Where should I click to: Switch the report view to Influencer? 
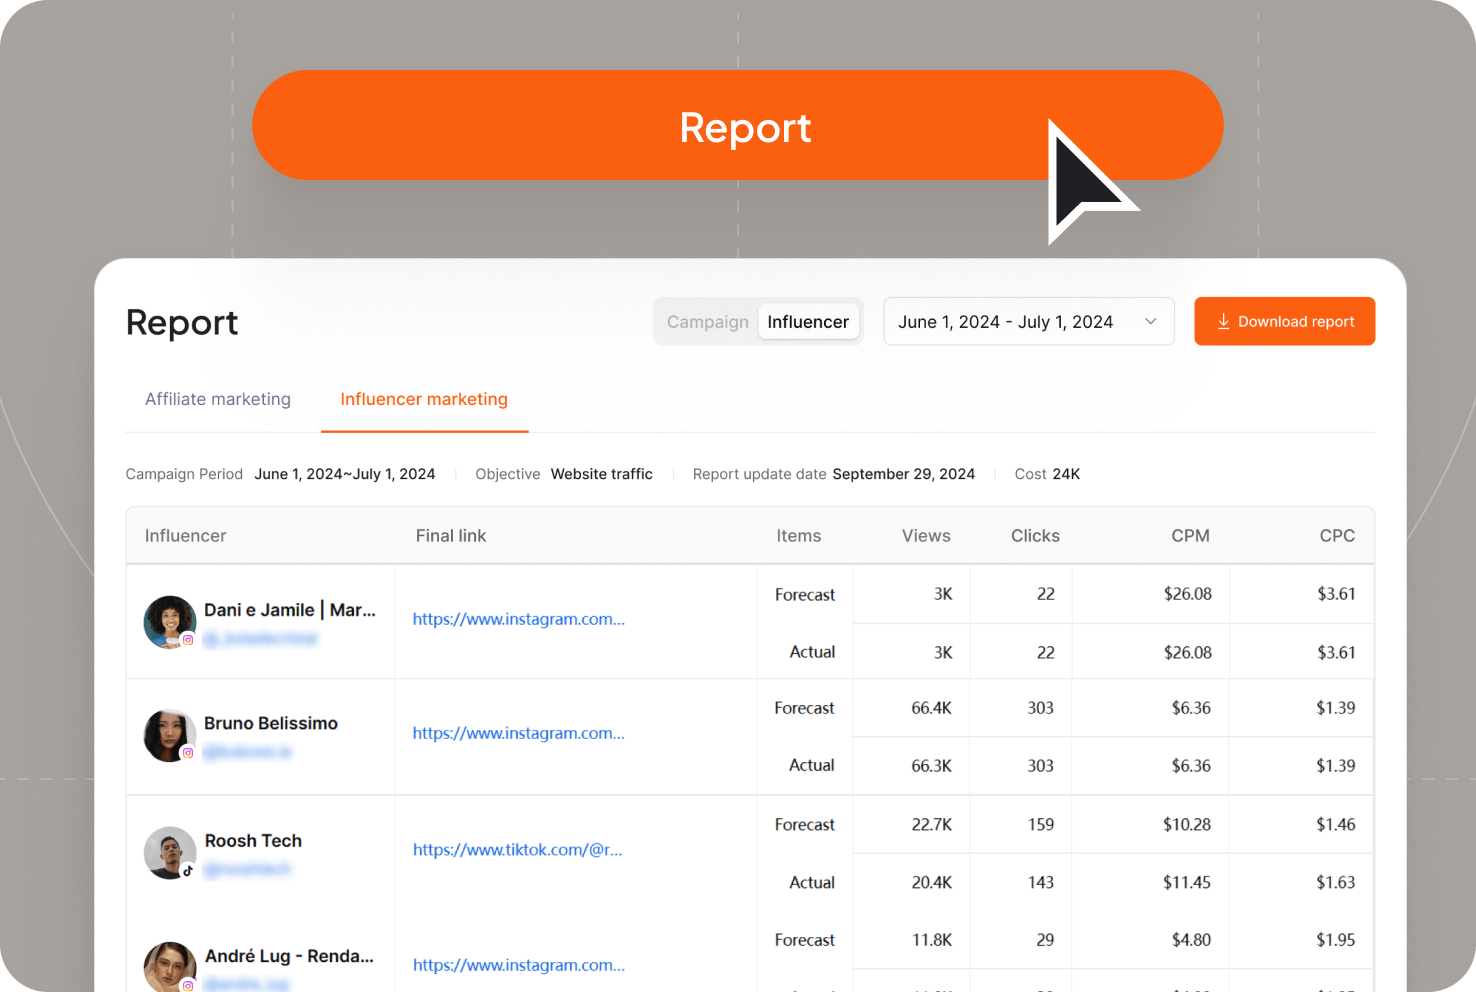coord(808,322)
